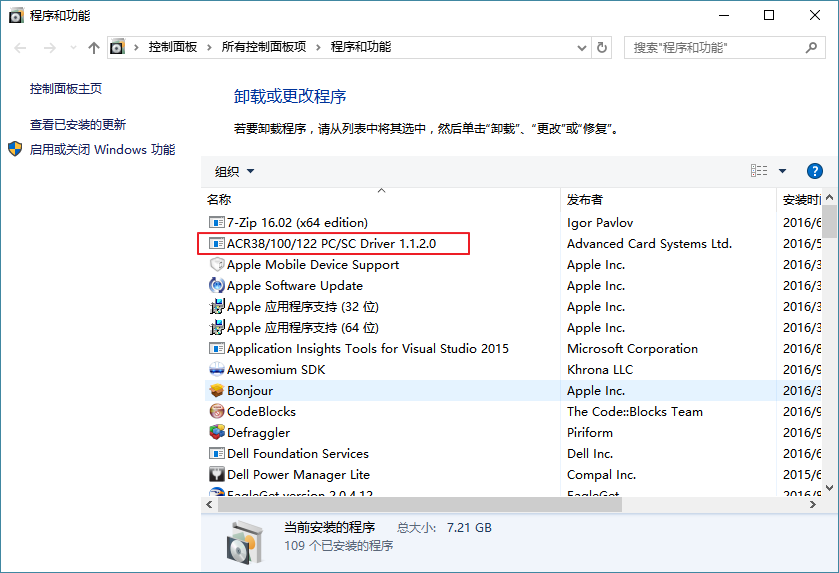Open 查看已安装的更新 link
This screenshot has width=839, height=573.
[x=78, y=125]
